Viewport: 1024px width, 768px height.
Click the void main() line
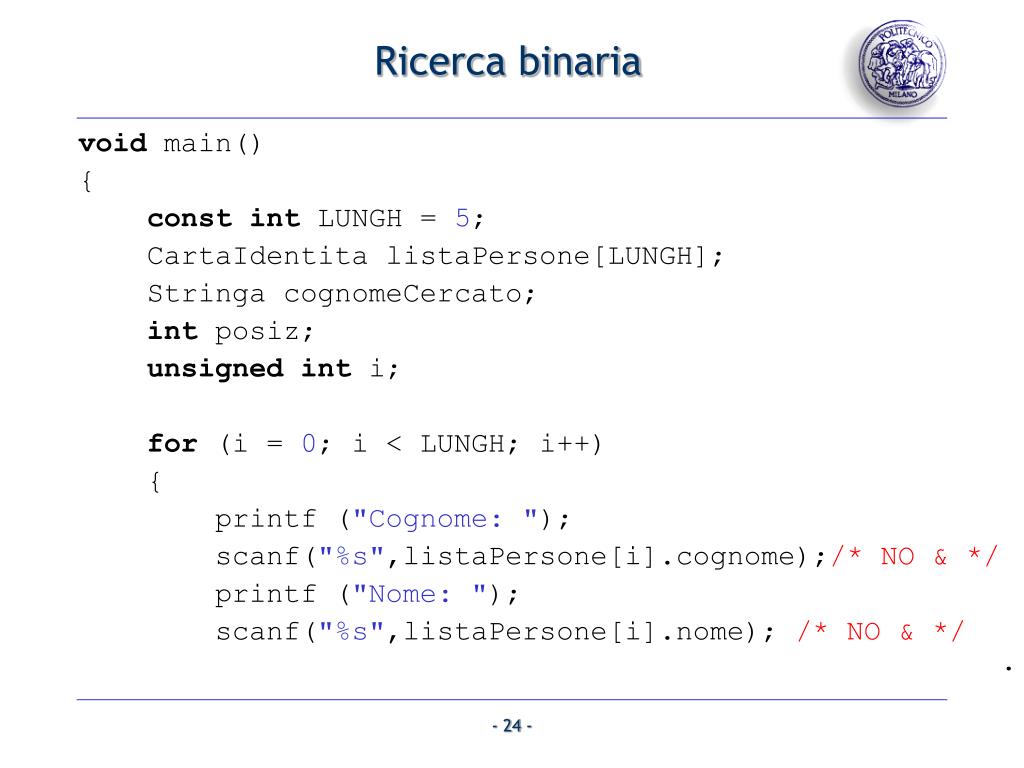[x=170, y=143]
